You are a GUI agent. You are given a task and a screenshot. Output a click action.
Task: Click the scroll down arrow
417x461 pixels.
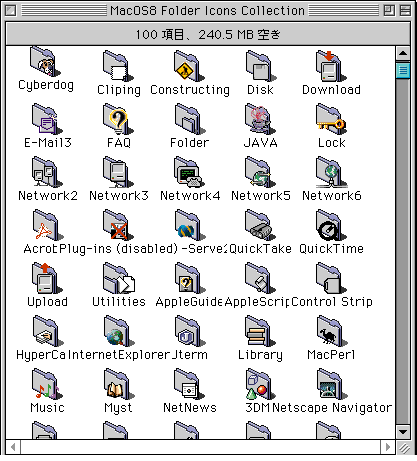pyautogui.click(x=403, y=432)
